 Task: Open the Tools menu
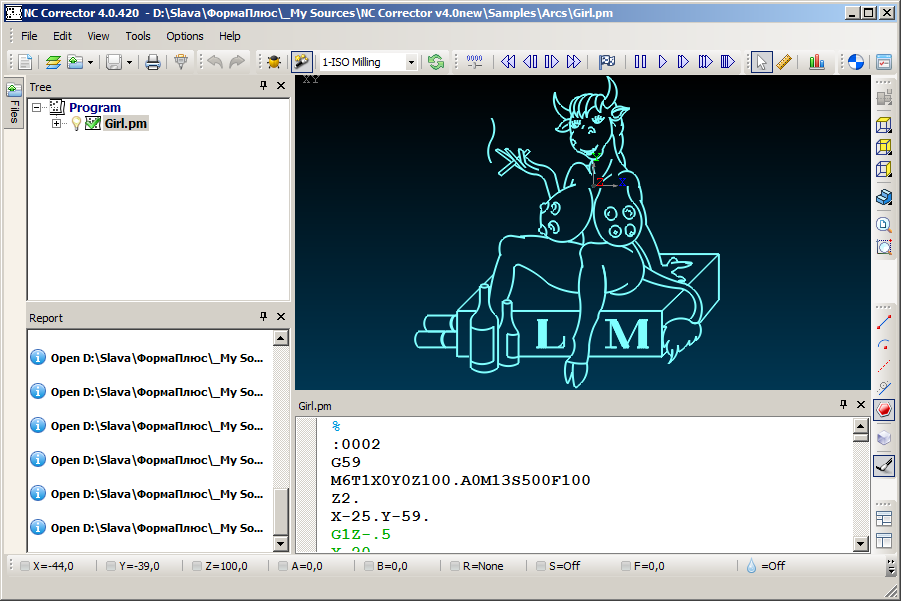138,36
